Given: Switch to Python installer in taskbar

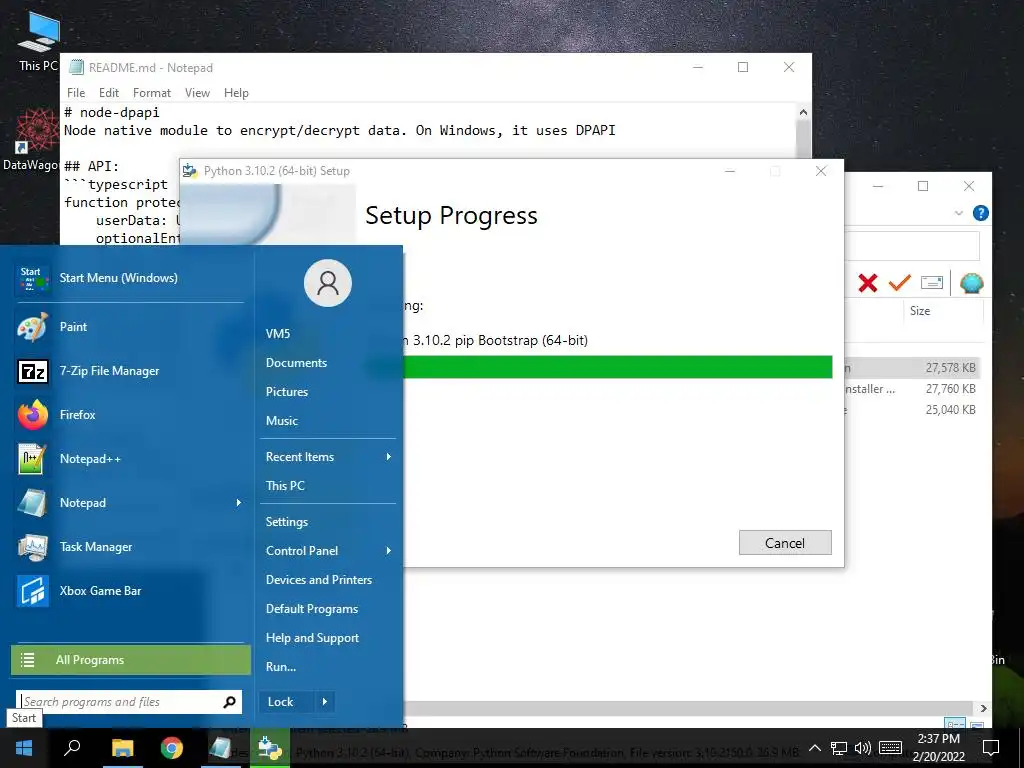Looking at the screenshot, I should tap(269, 748).
